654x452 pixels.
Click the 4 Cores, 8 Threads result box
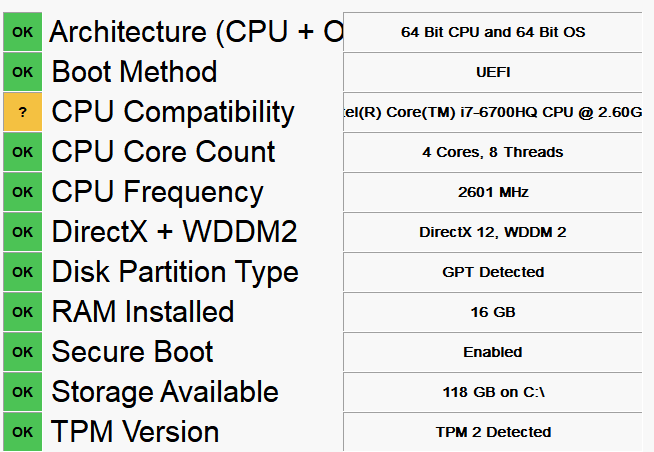click(x=493, y=152)
